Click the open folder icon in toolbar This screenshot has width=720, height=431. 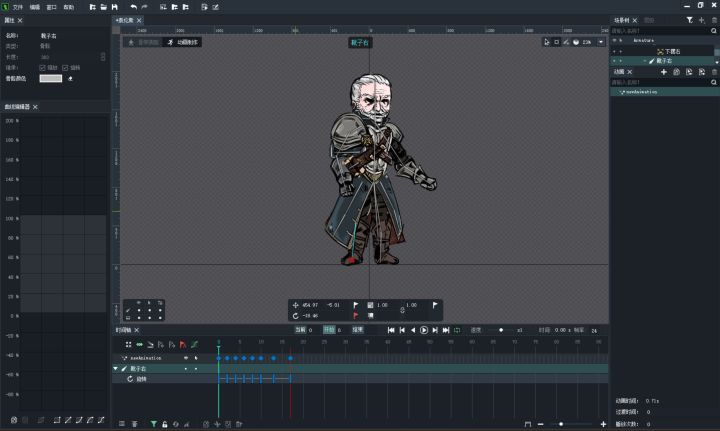pos(105,7)
